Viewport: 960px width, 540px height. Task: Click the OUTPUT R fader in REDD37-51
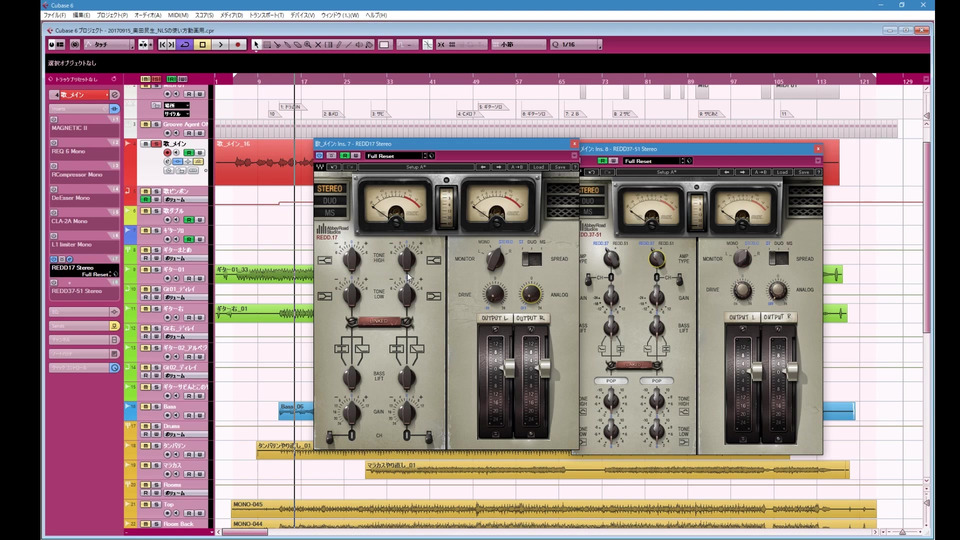[791, 372]
